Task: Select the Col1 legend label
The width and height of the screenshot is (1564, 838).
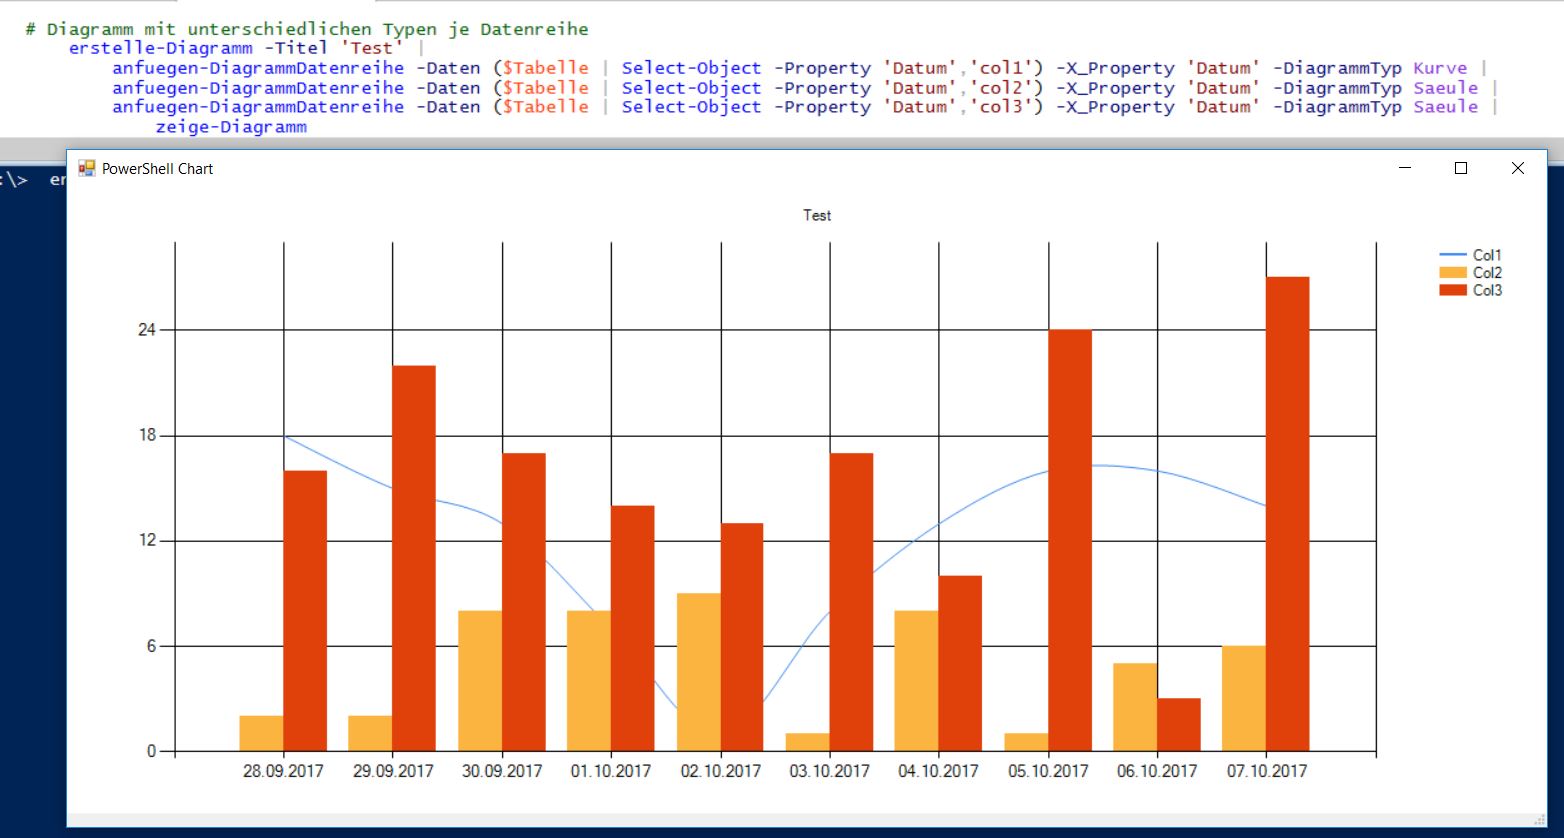Action: (1487, 255)
